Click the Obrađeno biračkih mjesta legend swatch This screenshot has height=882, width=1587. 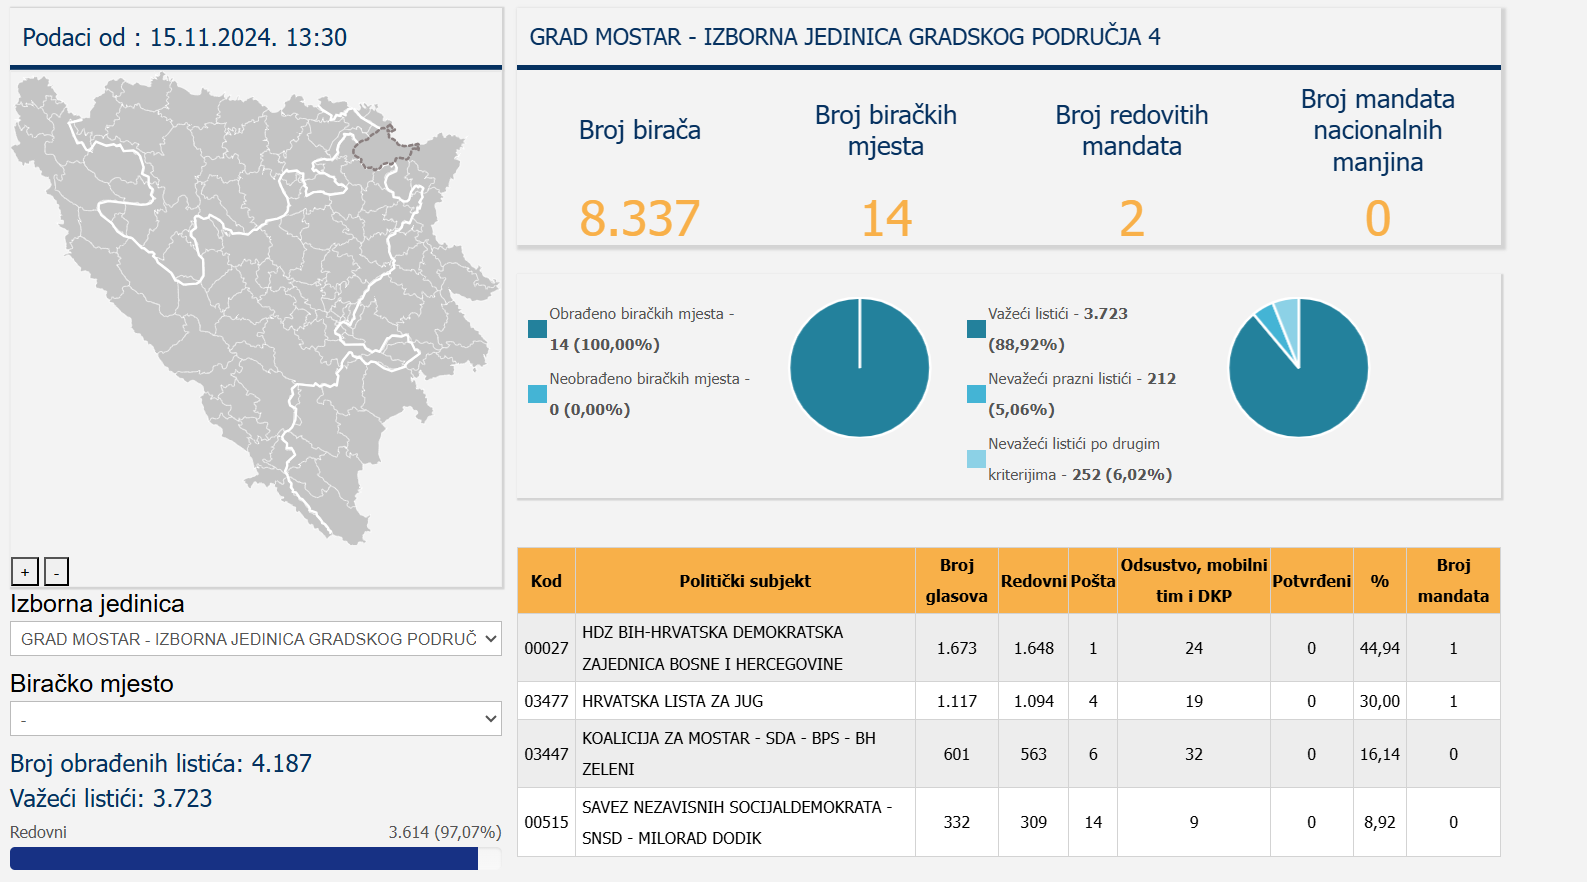tap(537, 329)
